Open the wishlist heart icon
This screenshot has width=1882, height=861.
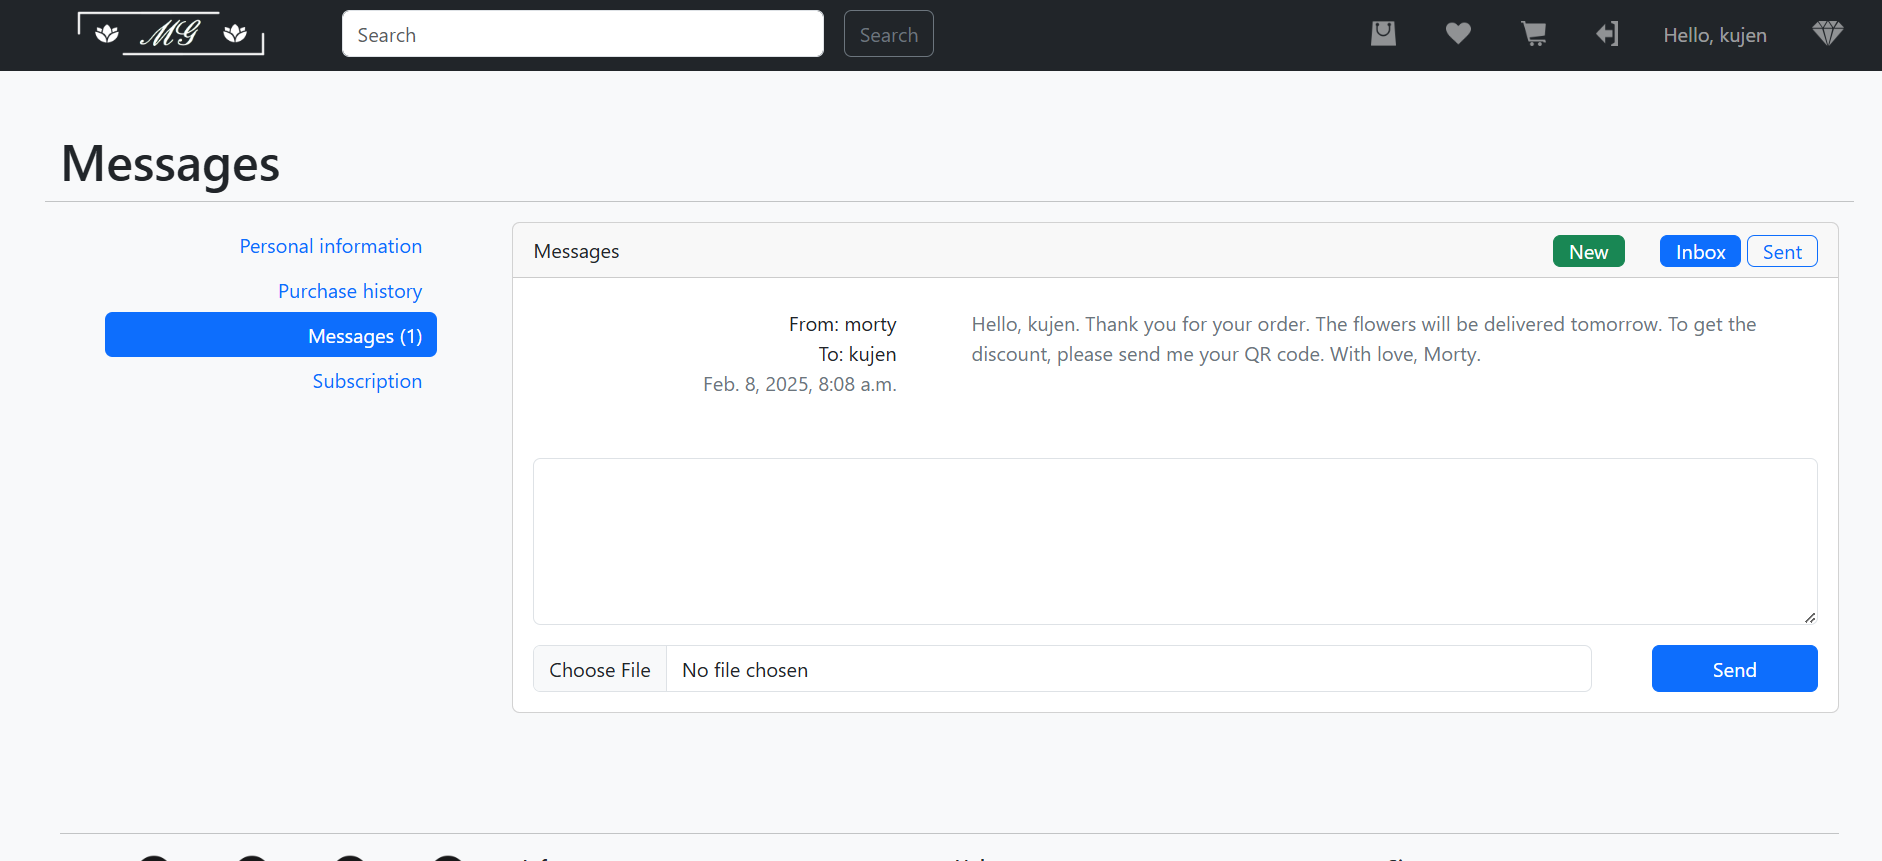coord(1458,34)
